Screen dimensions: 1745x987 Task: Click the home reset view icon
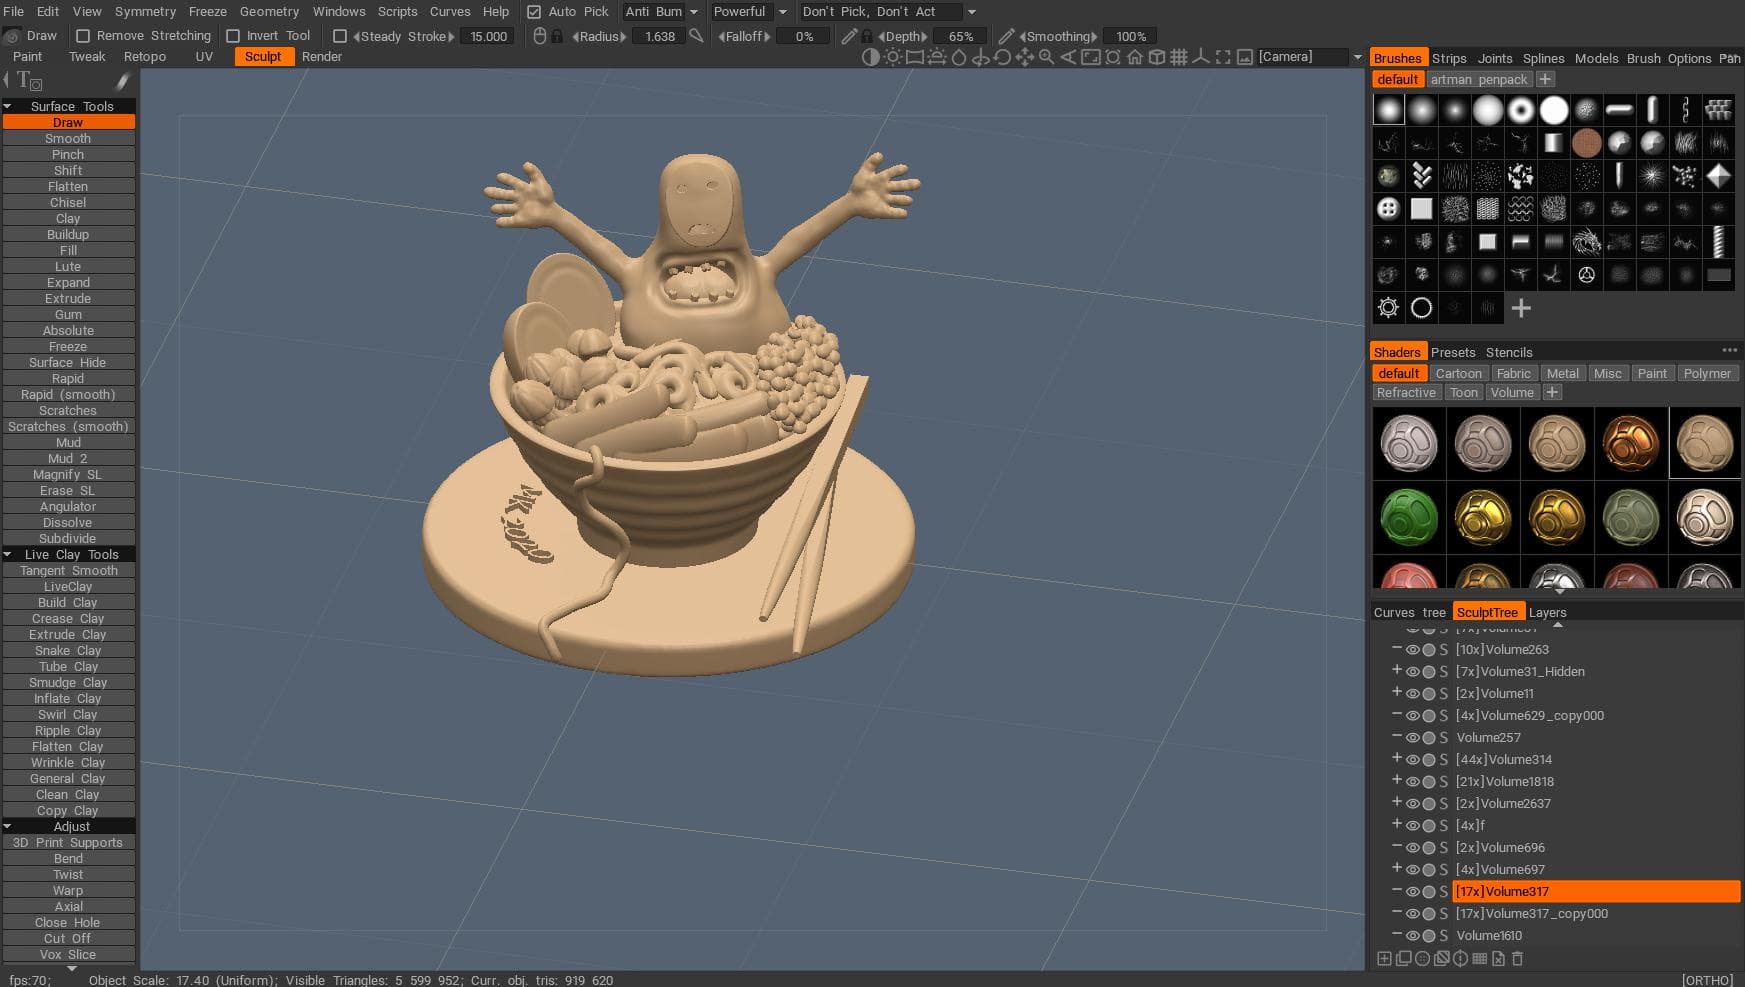(x=1135, y=57)
